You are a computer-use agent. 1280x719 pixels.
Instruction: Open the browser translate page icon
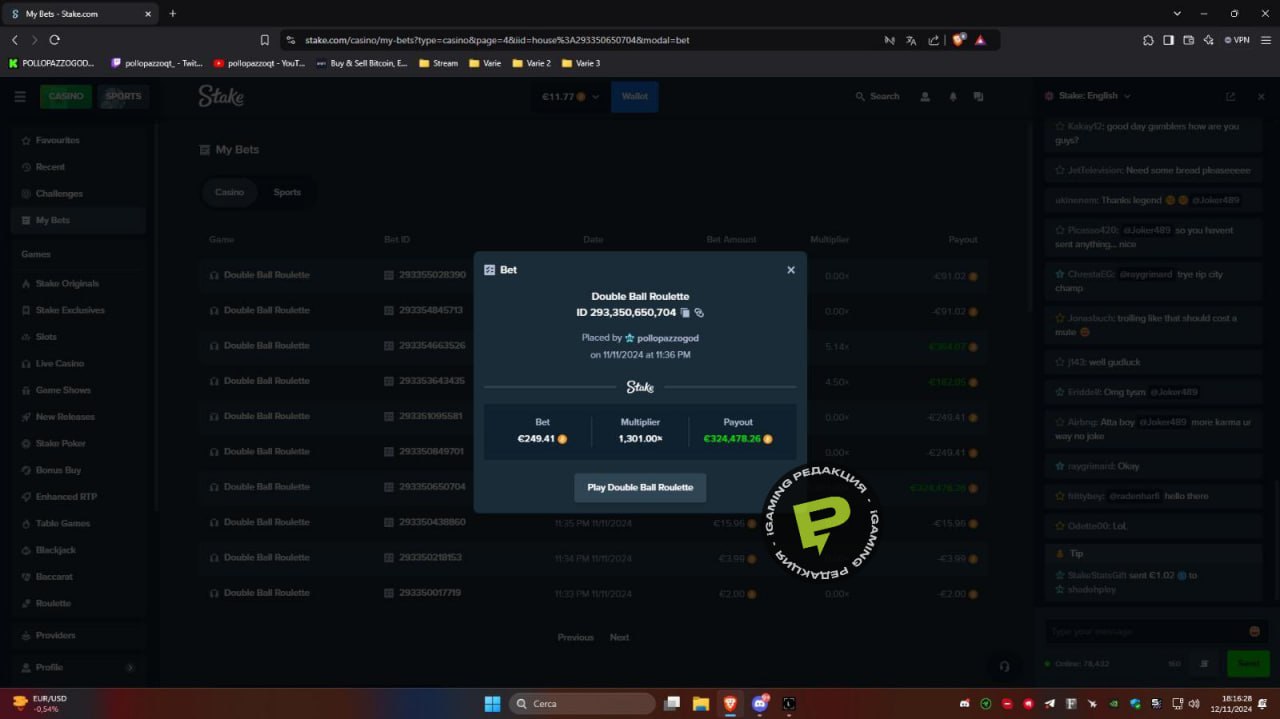tap(911, 40)
